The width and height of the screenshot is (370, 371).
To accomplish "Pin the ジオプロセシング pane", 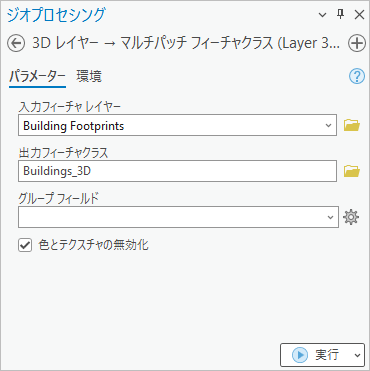I will click(x=340, y=14).
